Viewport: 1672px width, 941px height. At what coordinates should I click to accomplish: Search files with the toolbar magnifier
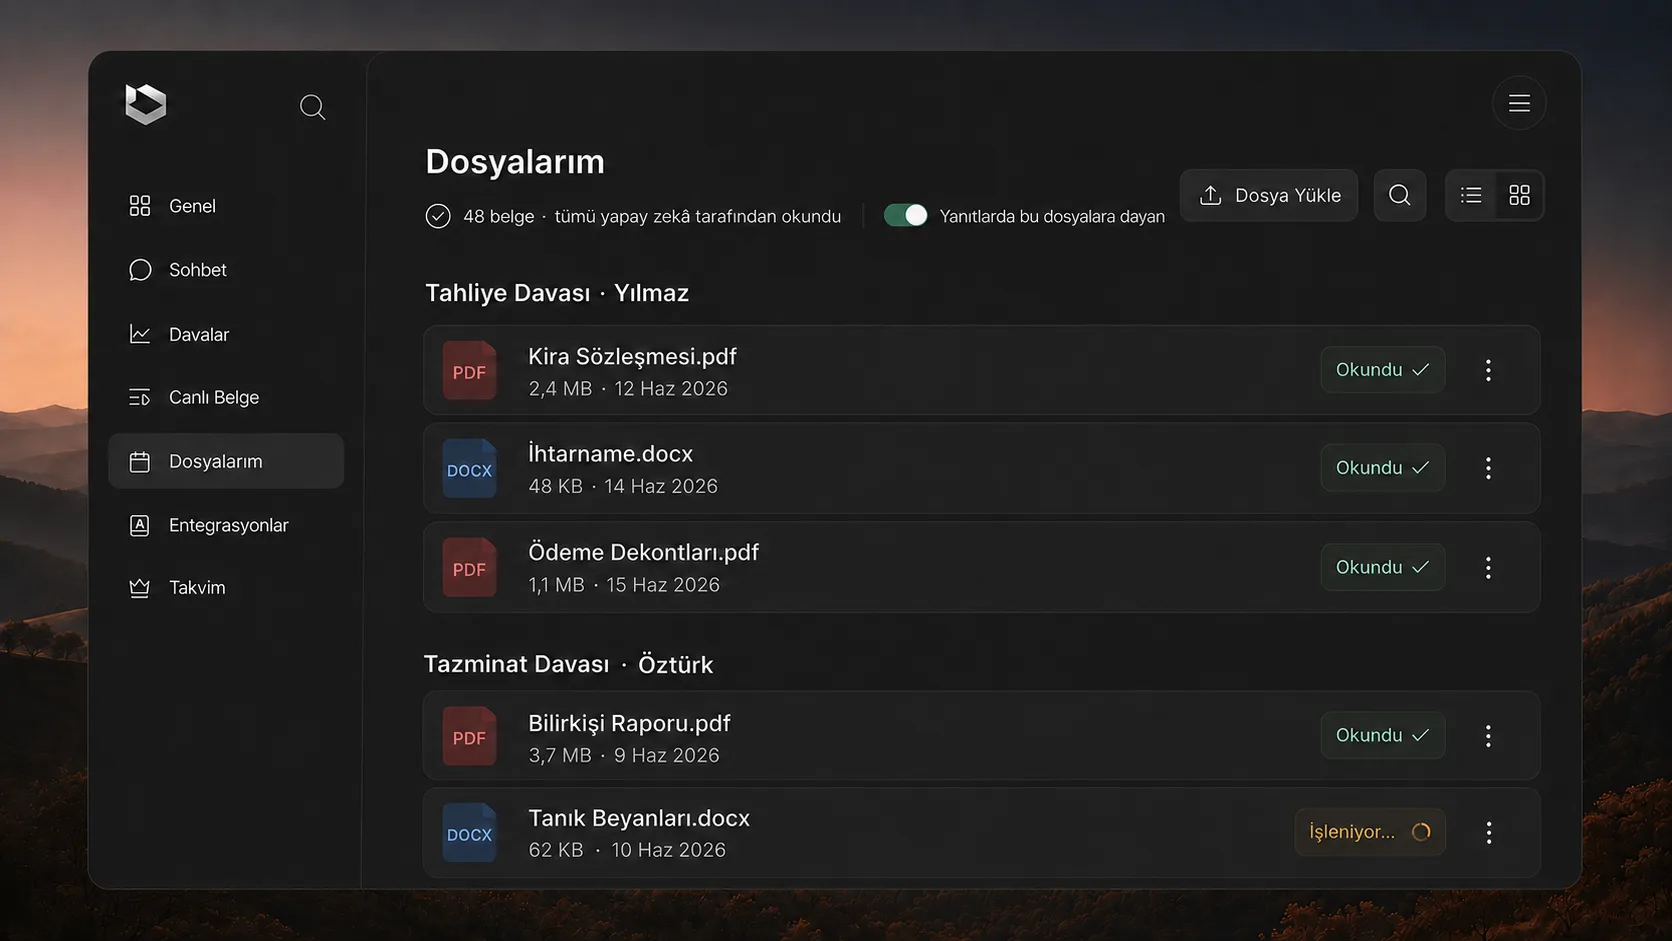click(x=1400, y=195)
